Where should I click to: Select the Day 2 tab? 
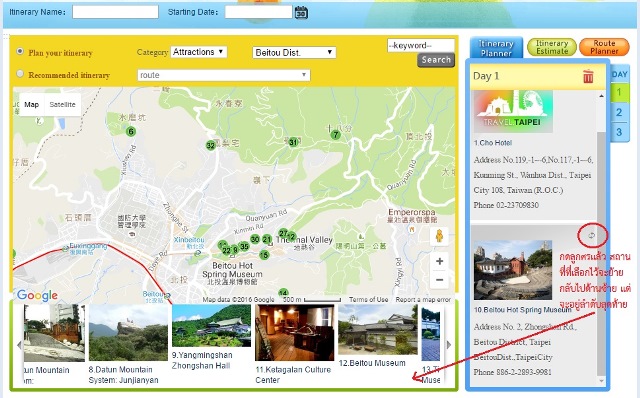[619, 112]
